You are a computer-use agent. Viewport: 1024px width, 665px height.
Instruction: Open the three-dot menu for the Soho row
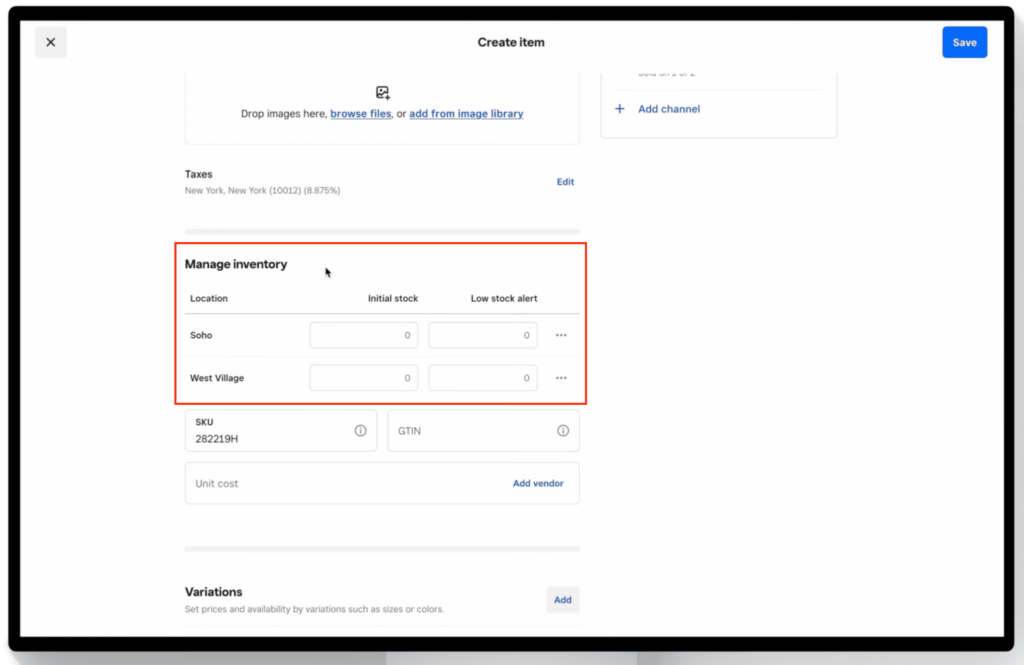(x=561, y=335)
